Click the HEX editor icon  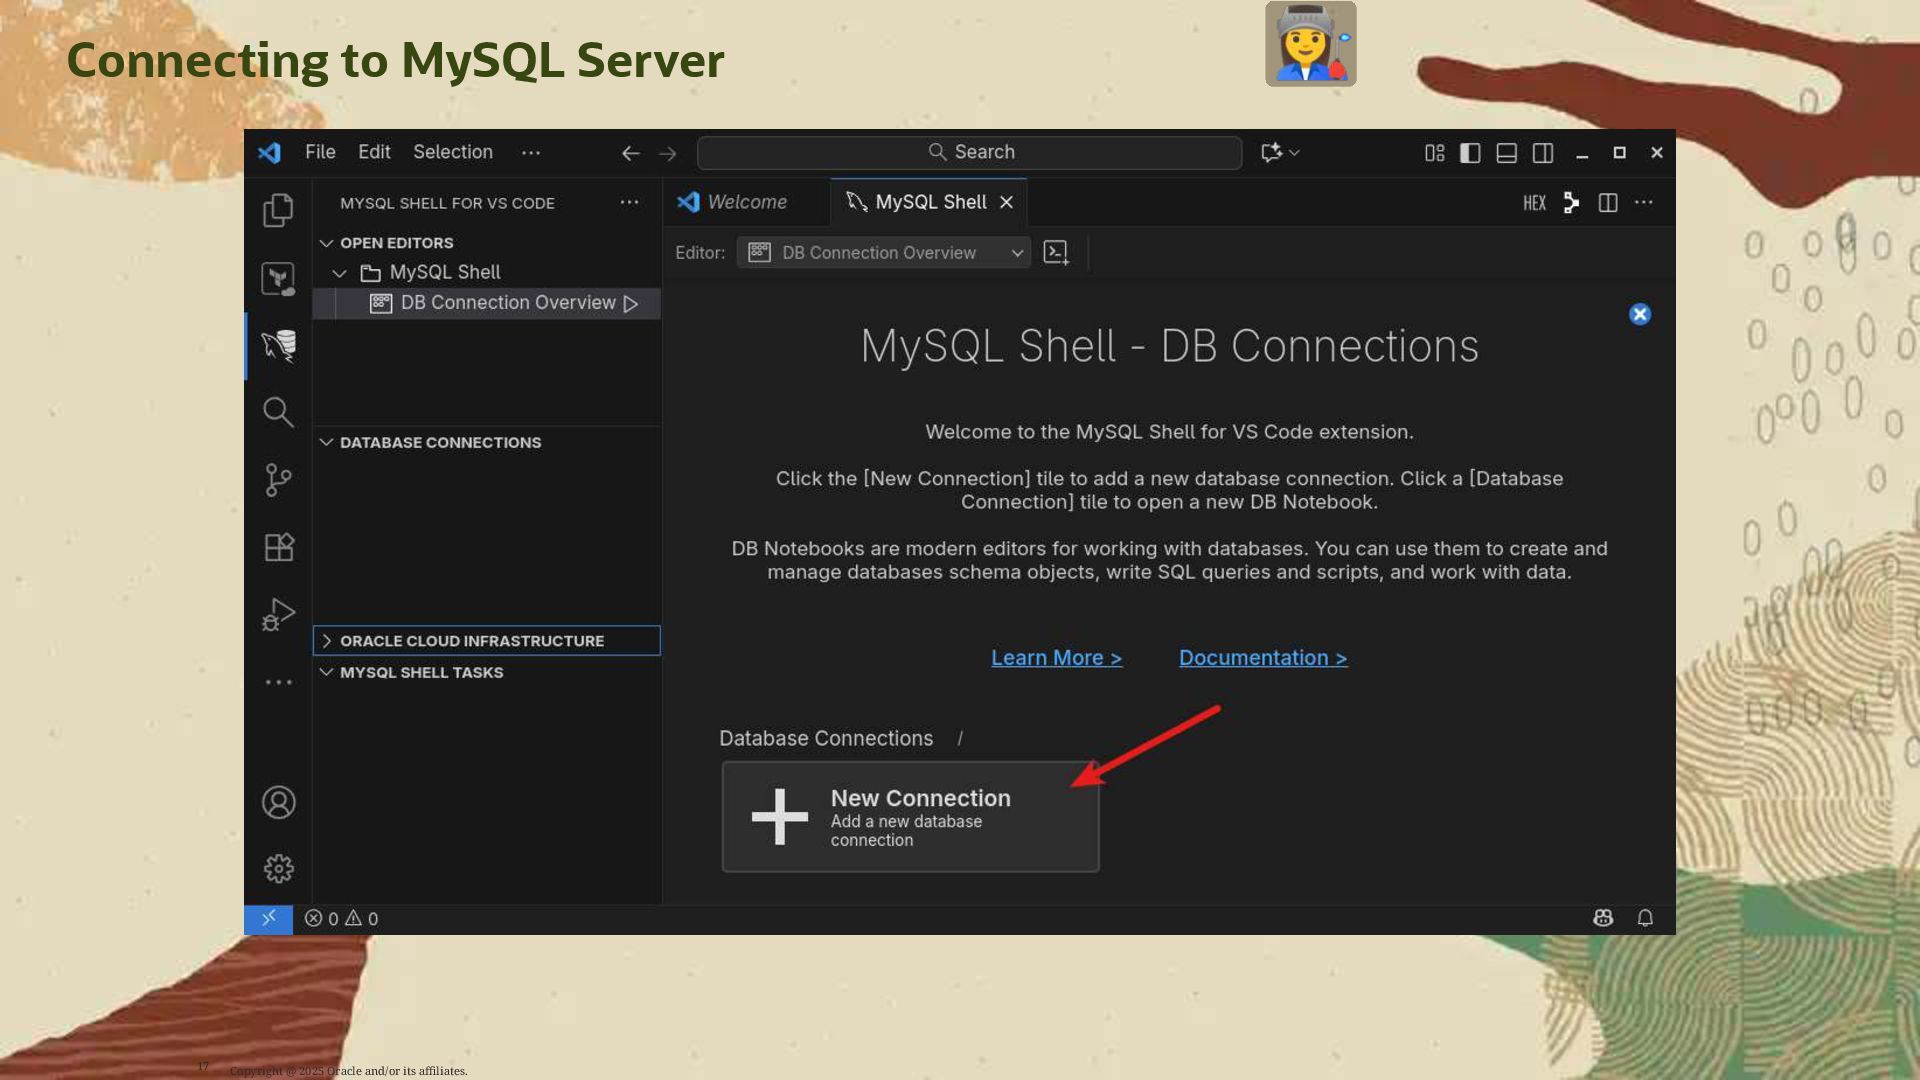coord(1534,203)
